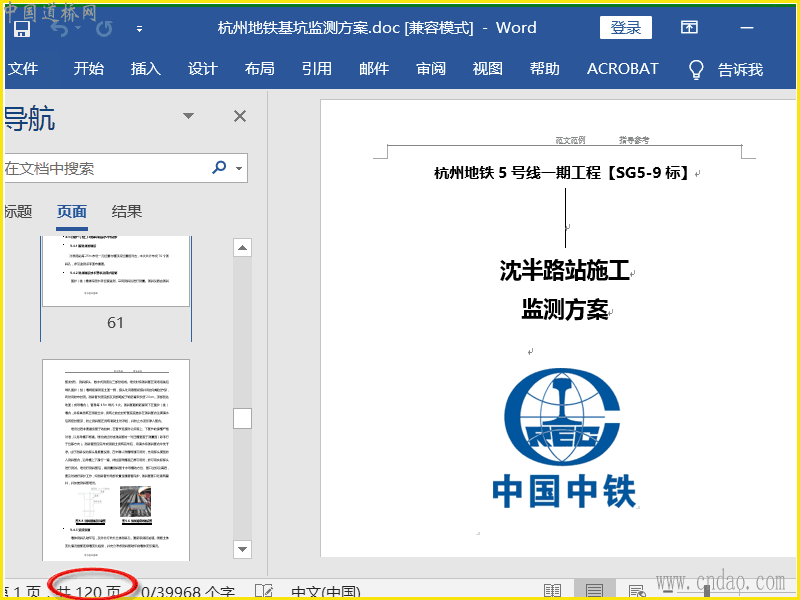Screen dimensions: 800x600
Task: Select the 页面 navigation tab
Action: point(72,212)
